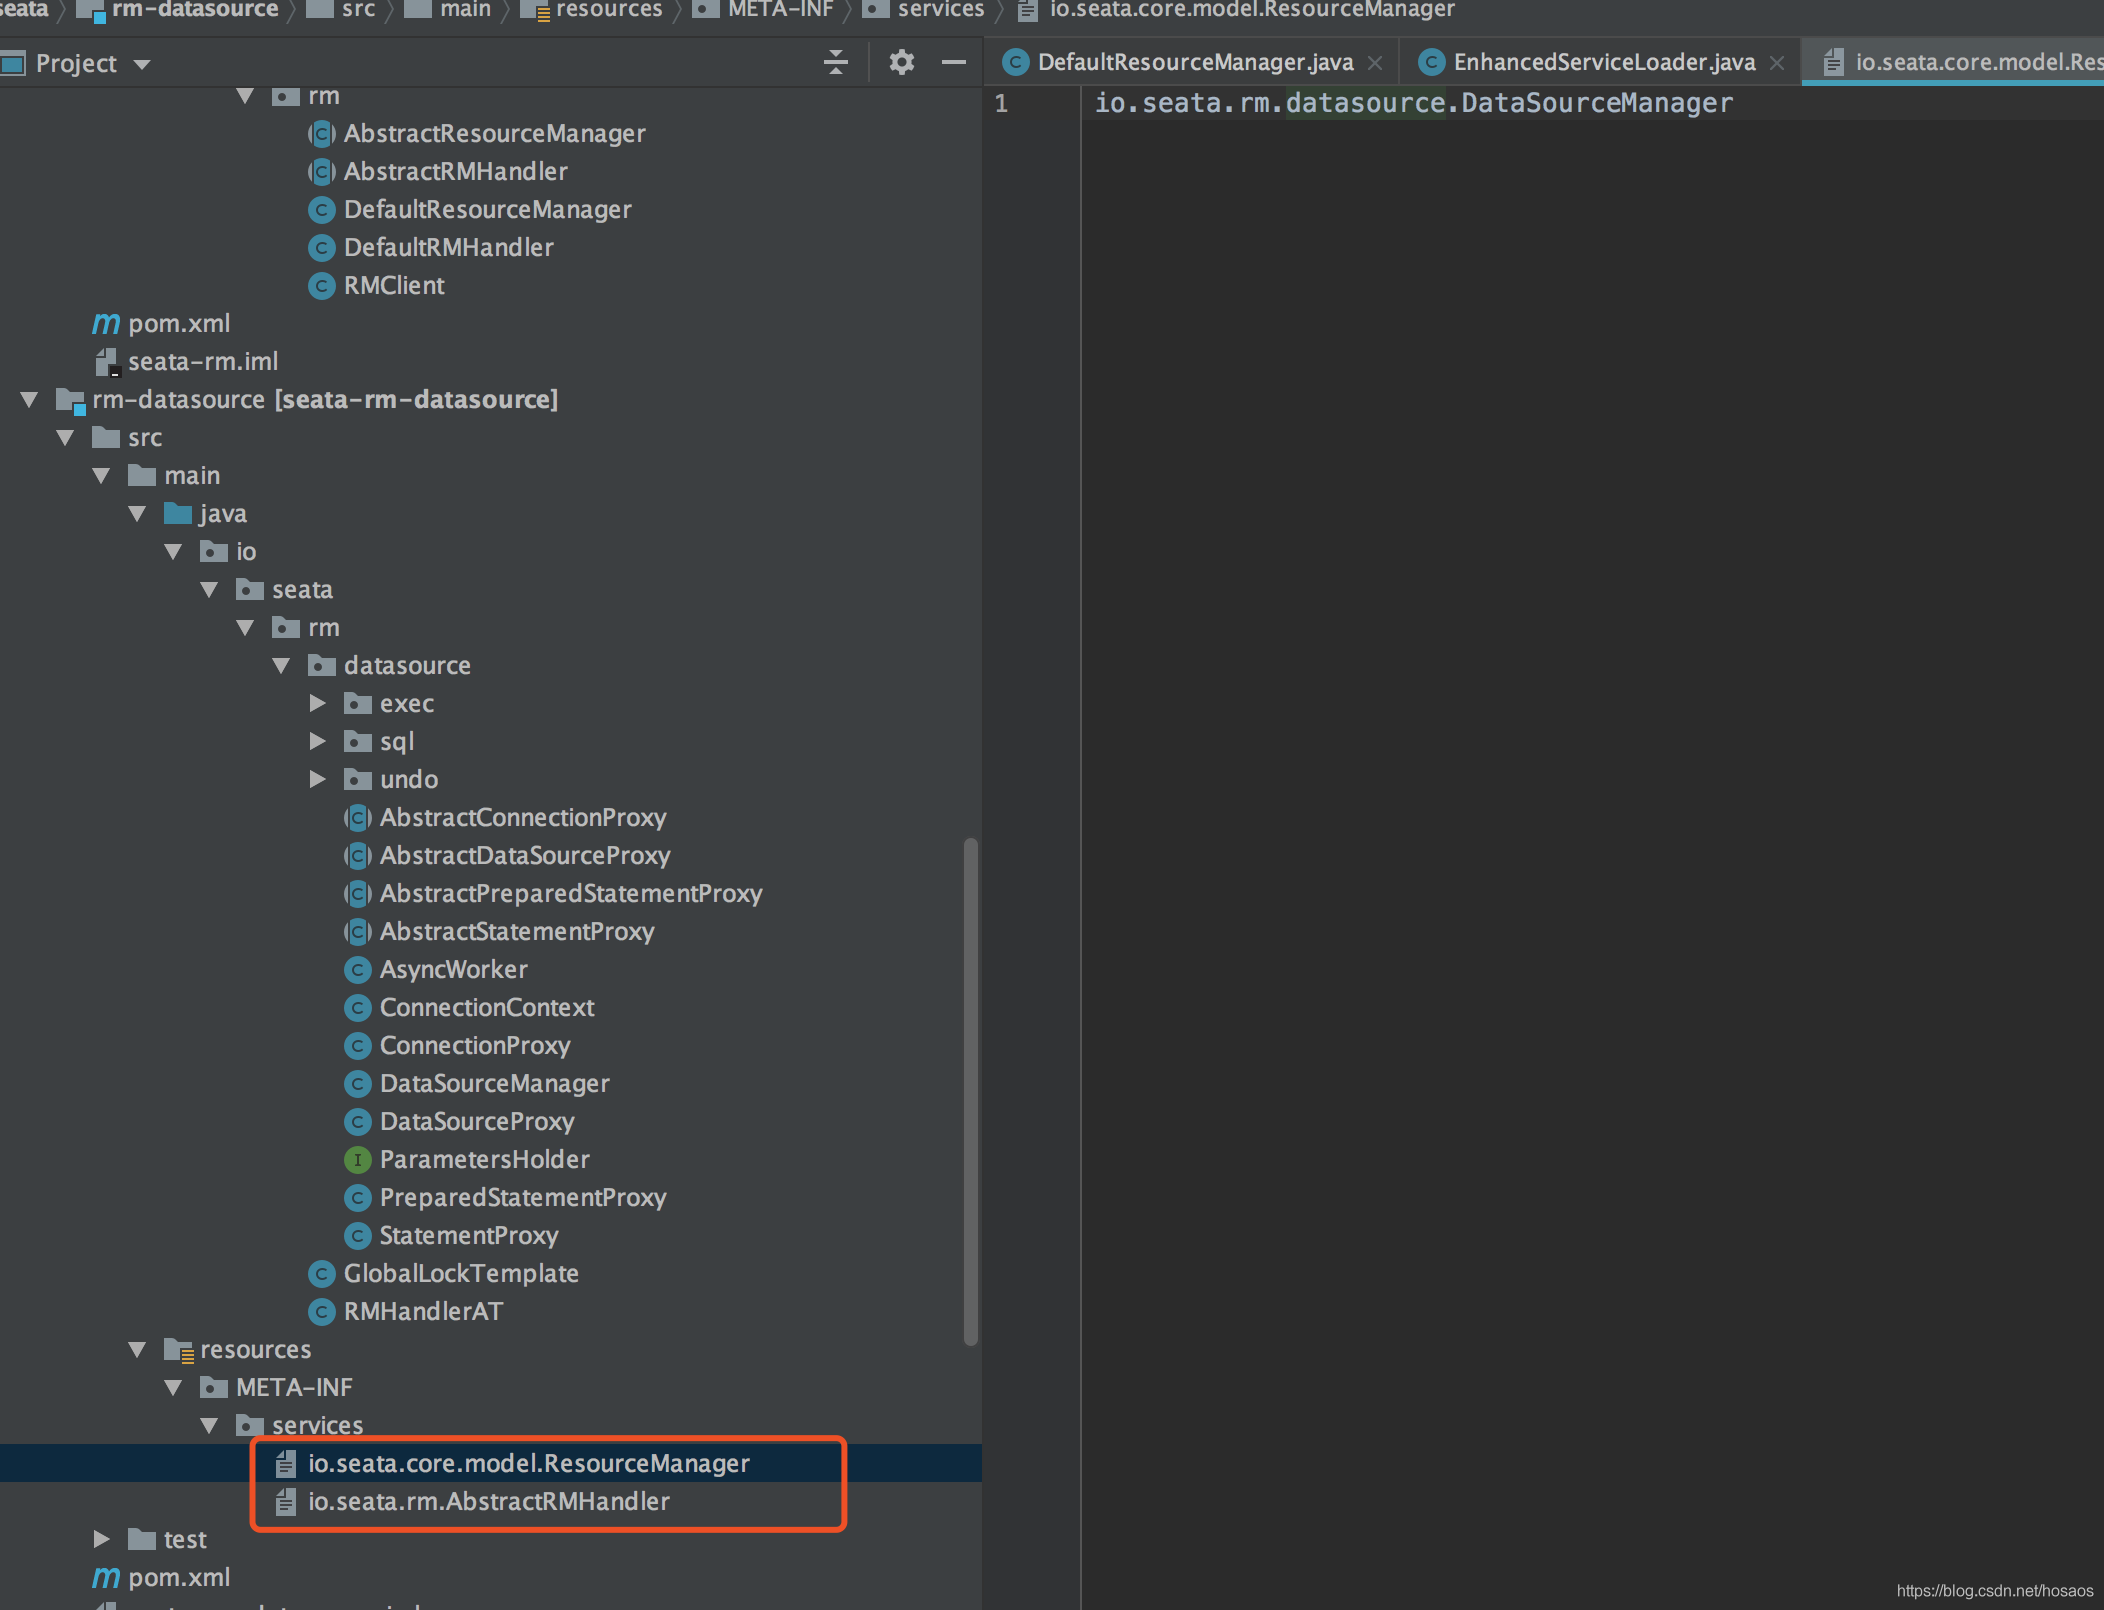Expand the undo package folder
This screenshot has width=2104, height=1610.
pos(317,780)
